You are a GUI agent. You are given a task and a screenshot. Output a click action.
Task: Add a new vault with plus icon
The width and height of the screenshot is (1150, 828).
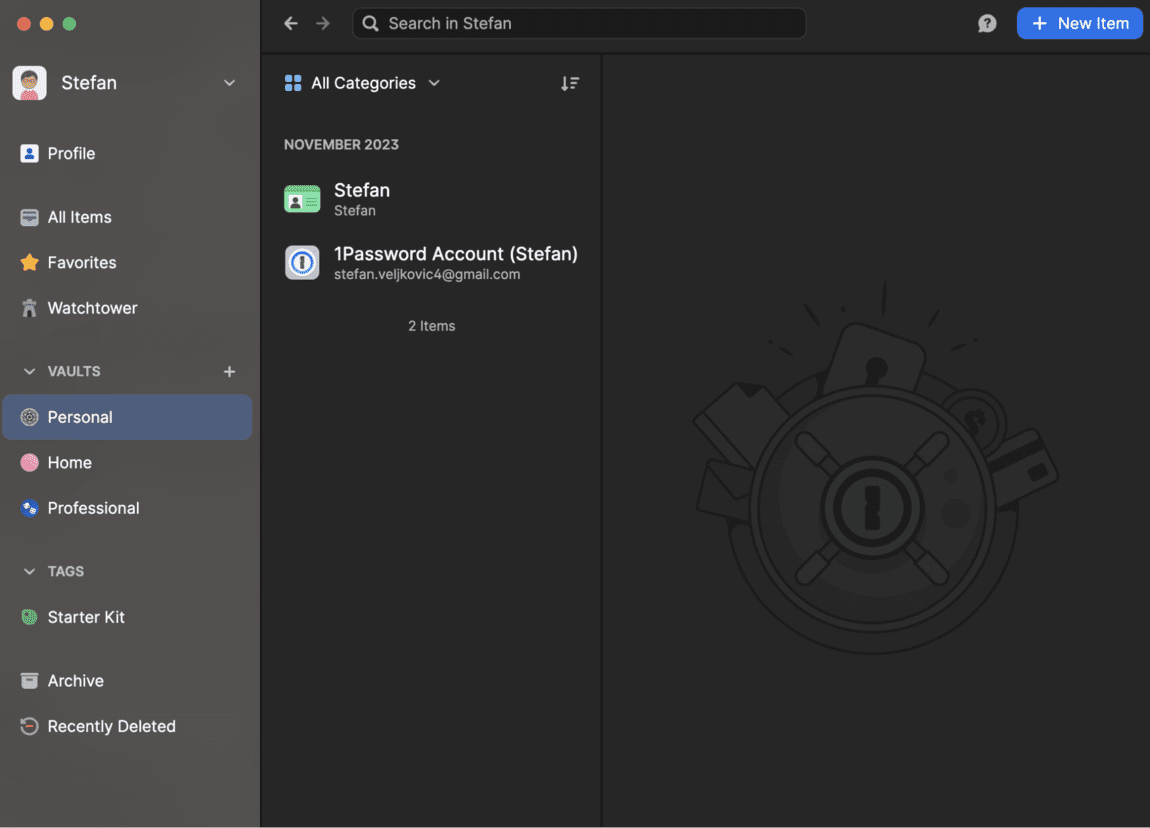pos(230,372)
